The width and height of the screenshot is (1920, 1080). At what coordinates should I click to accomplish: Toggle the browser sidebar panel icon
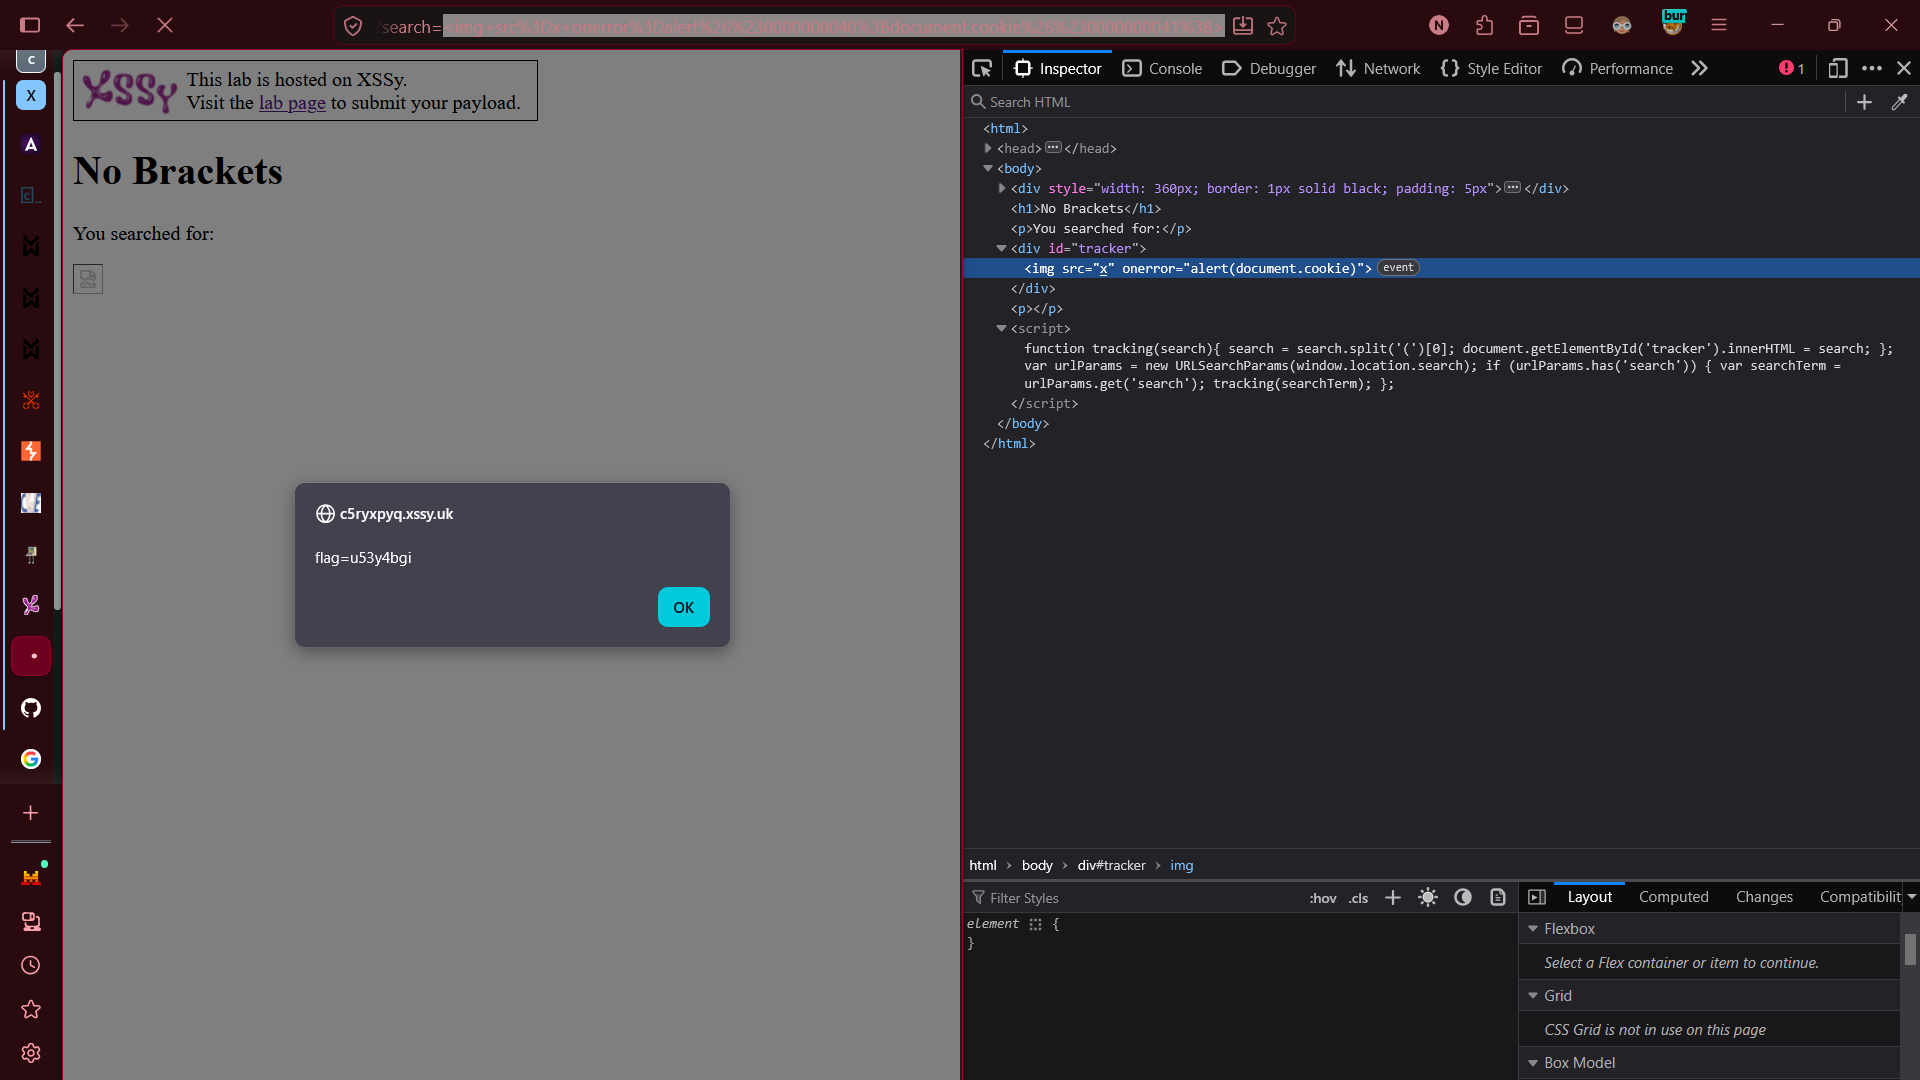(x=30, y=25)
